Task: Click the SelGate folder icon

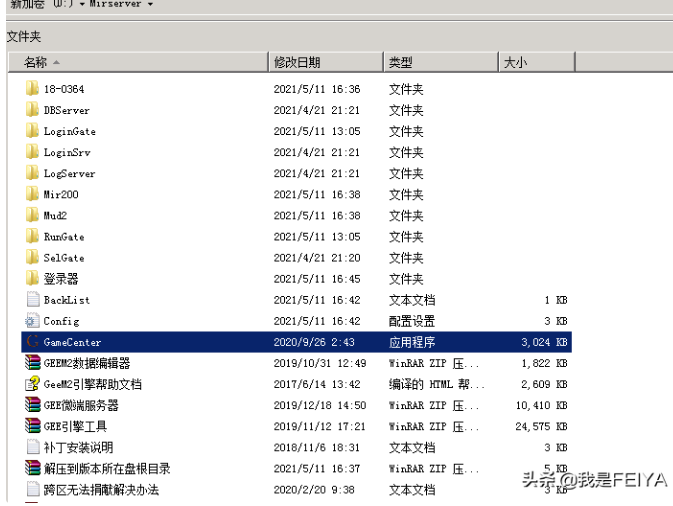Action: click(x=32, y=257)
